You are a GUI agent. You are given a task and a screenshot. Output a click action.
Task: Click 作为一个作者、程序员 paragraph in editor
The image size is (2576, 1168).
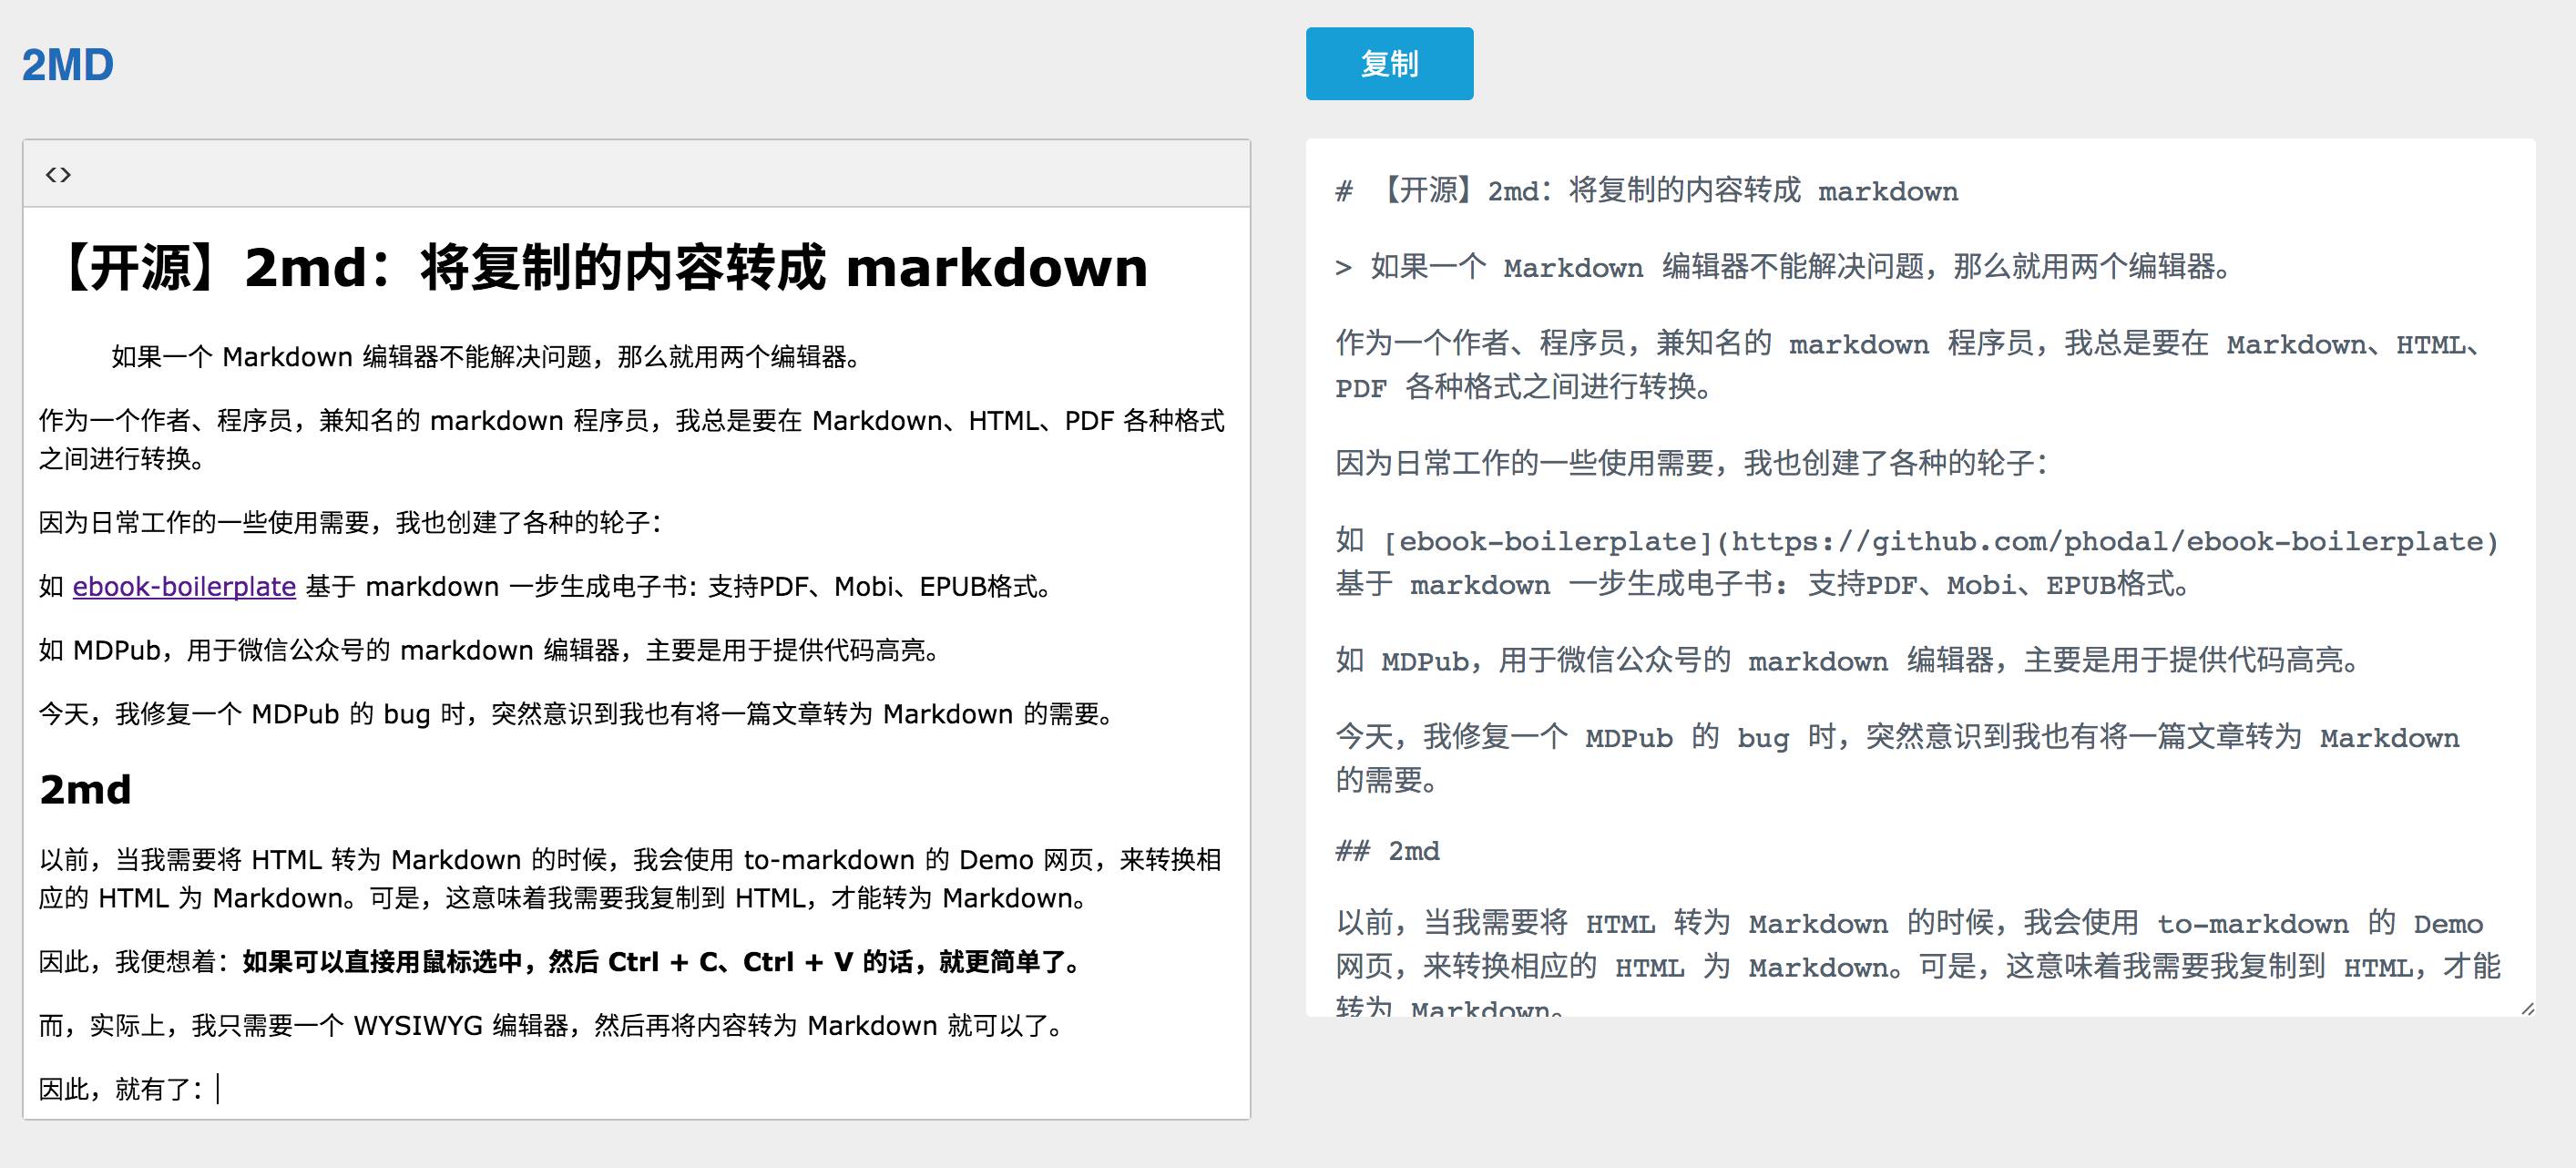632,439
